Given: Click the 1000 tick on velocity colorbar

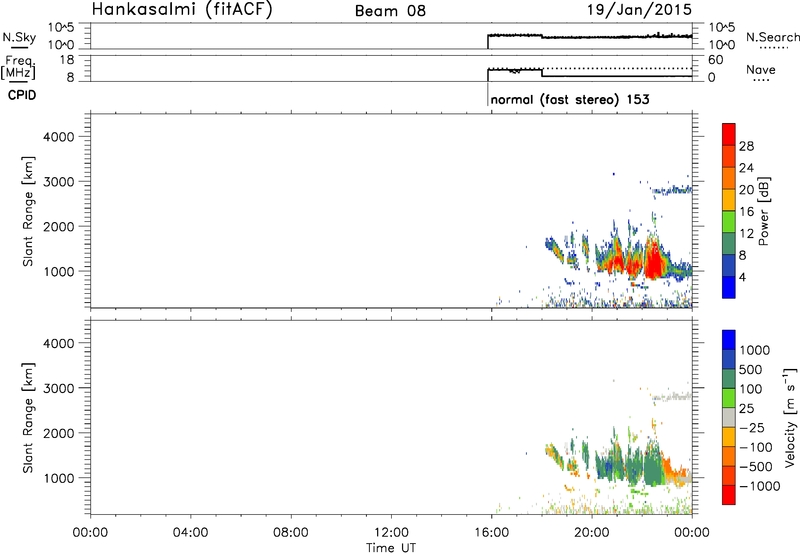Looking at the screenshot, I should (x=755, y=350).
